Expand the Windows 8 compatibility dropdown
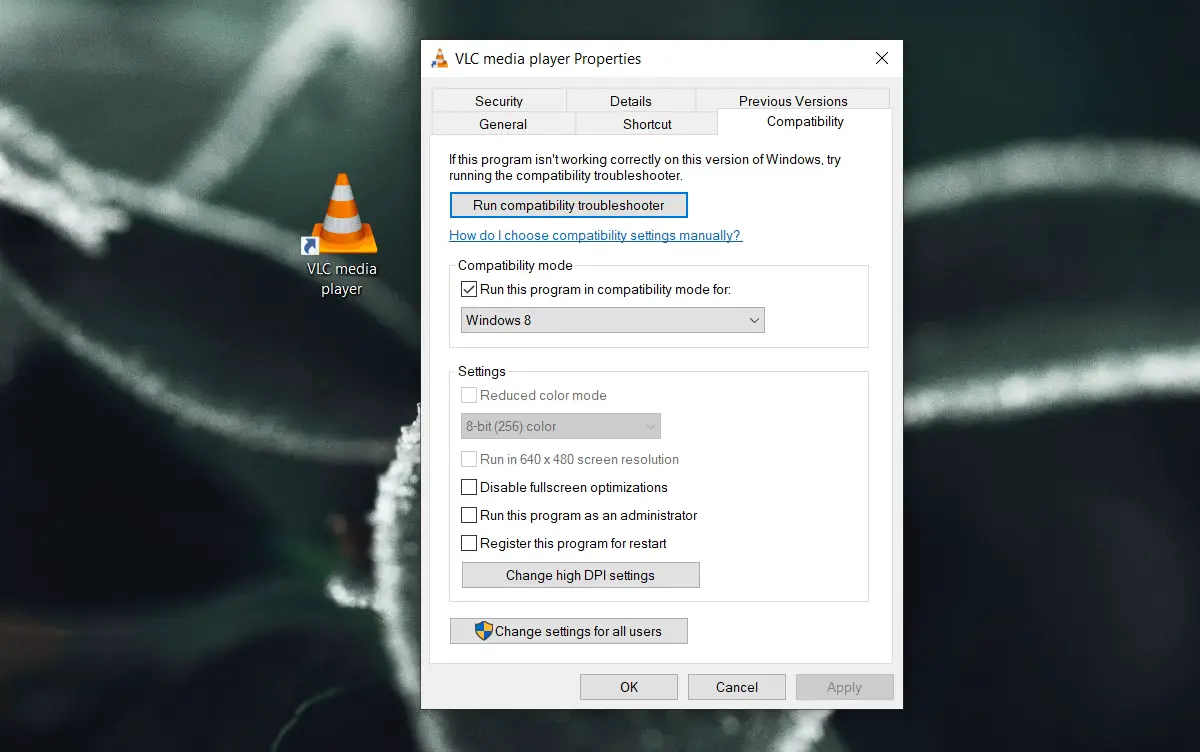Viewport: 1200px width, 752px height. coord(613,320)
